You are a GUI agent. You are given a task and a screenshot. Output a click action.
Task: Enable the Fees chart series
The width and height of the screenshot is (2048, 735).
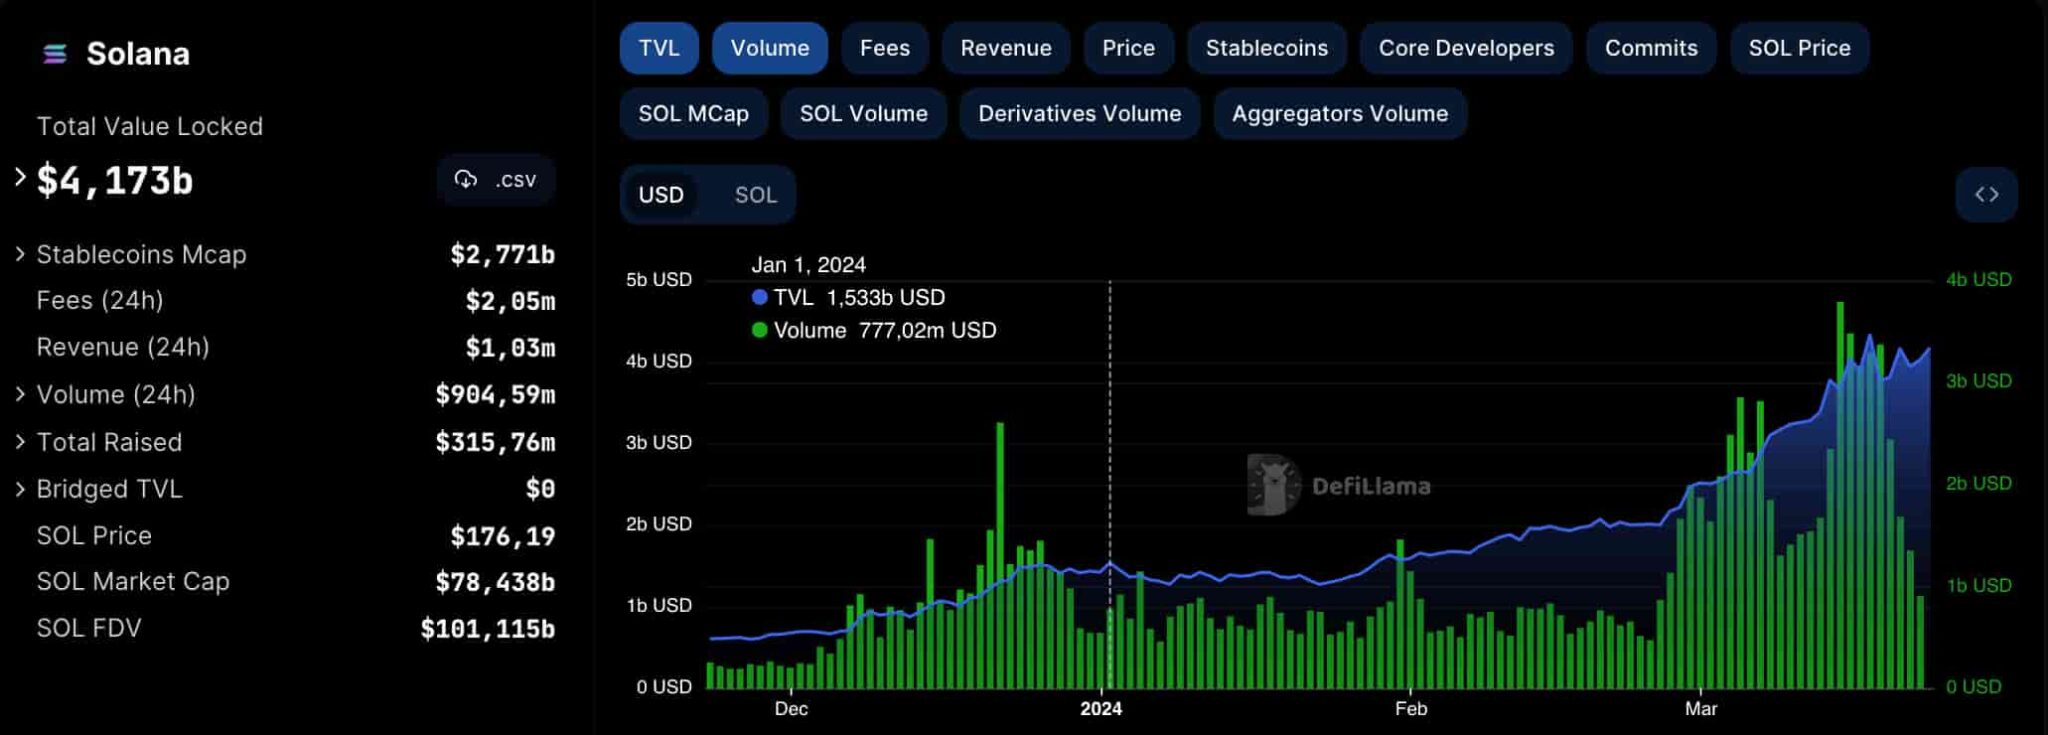click(x=884, y=48)
